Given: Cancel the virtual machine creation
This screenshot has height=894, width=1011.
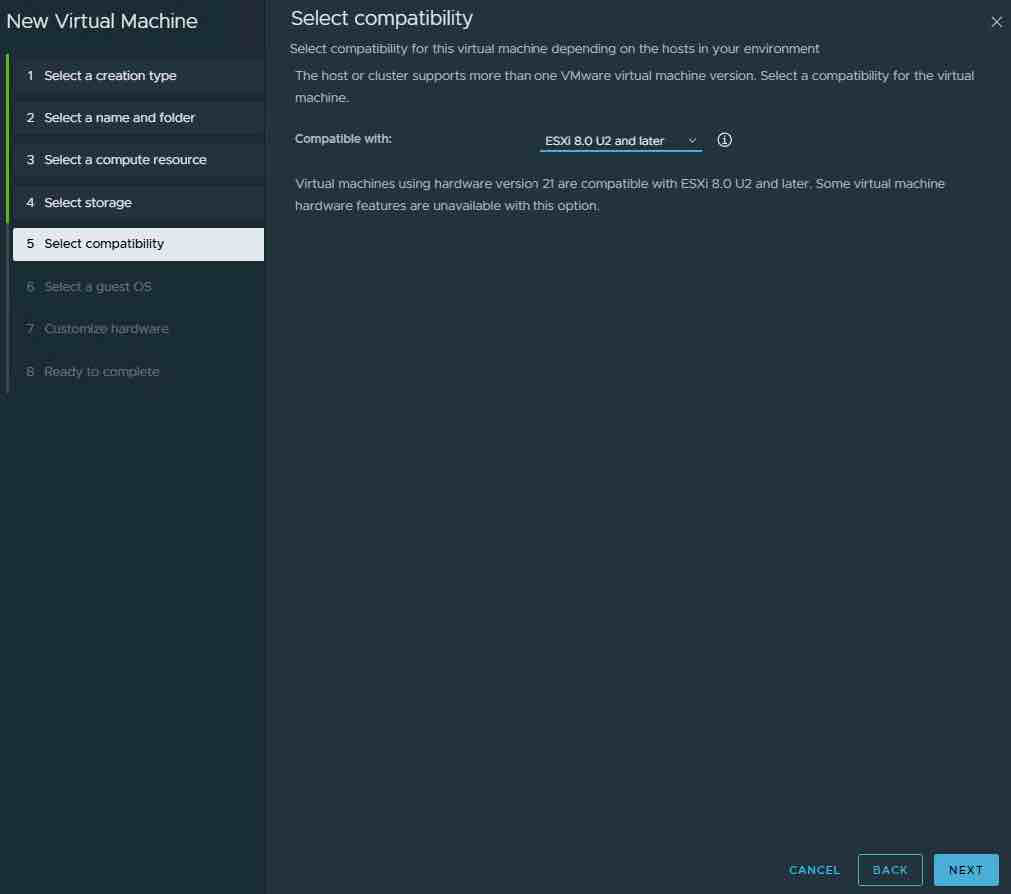Looking at the screenshot, I should 814,870.
